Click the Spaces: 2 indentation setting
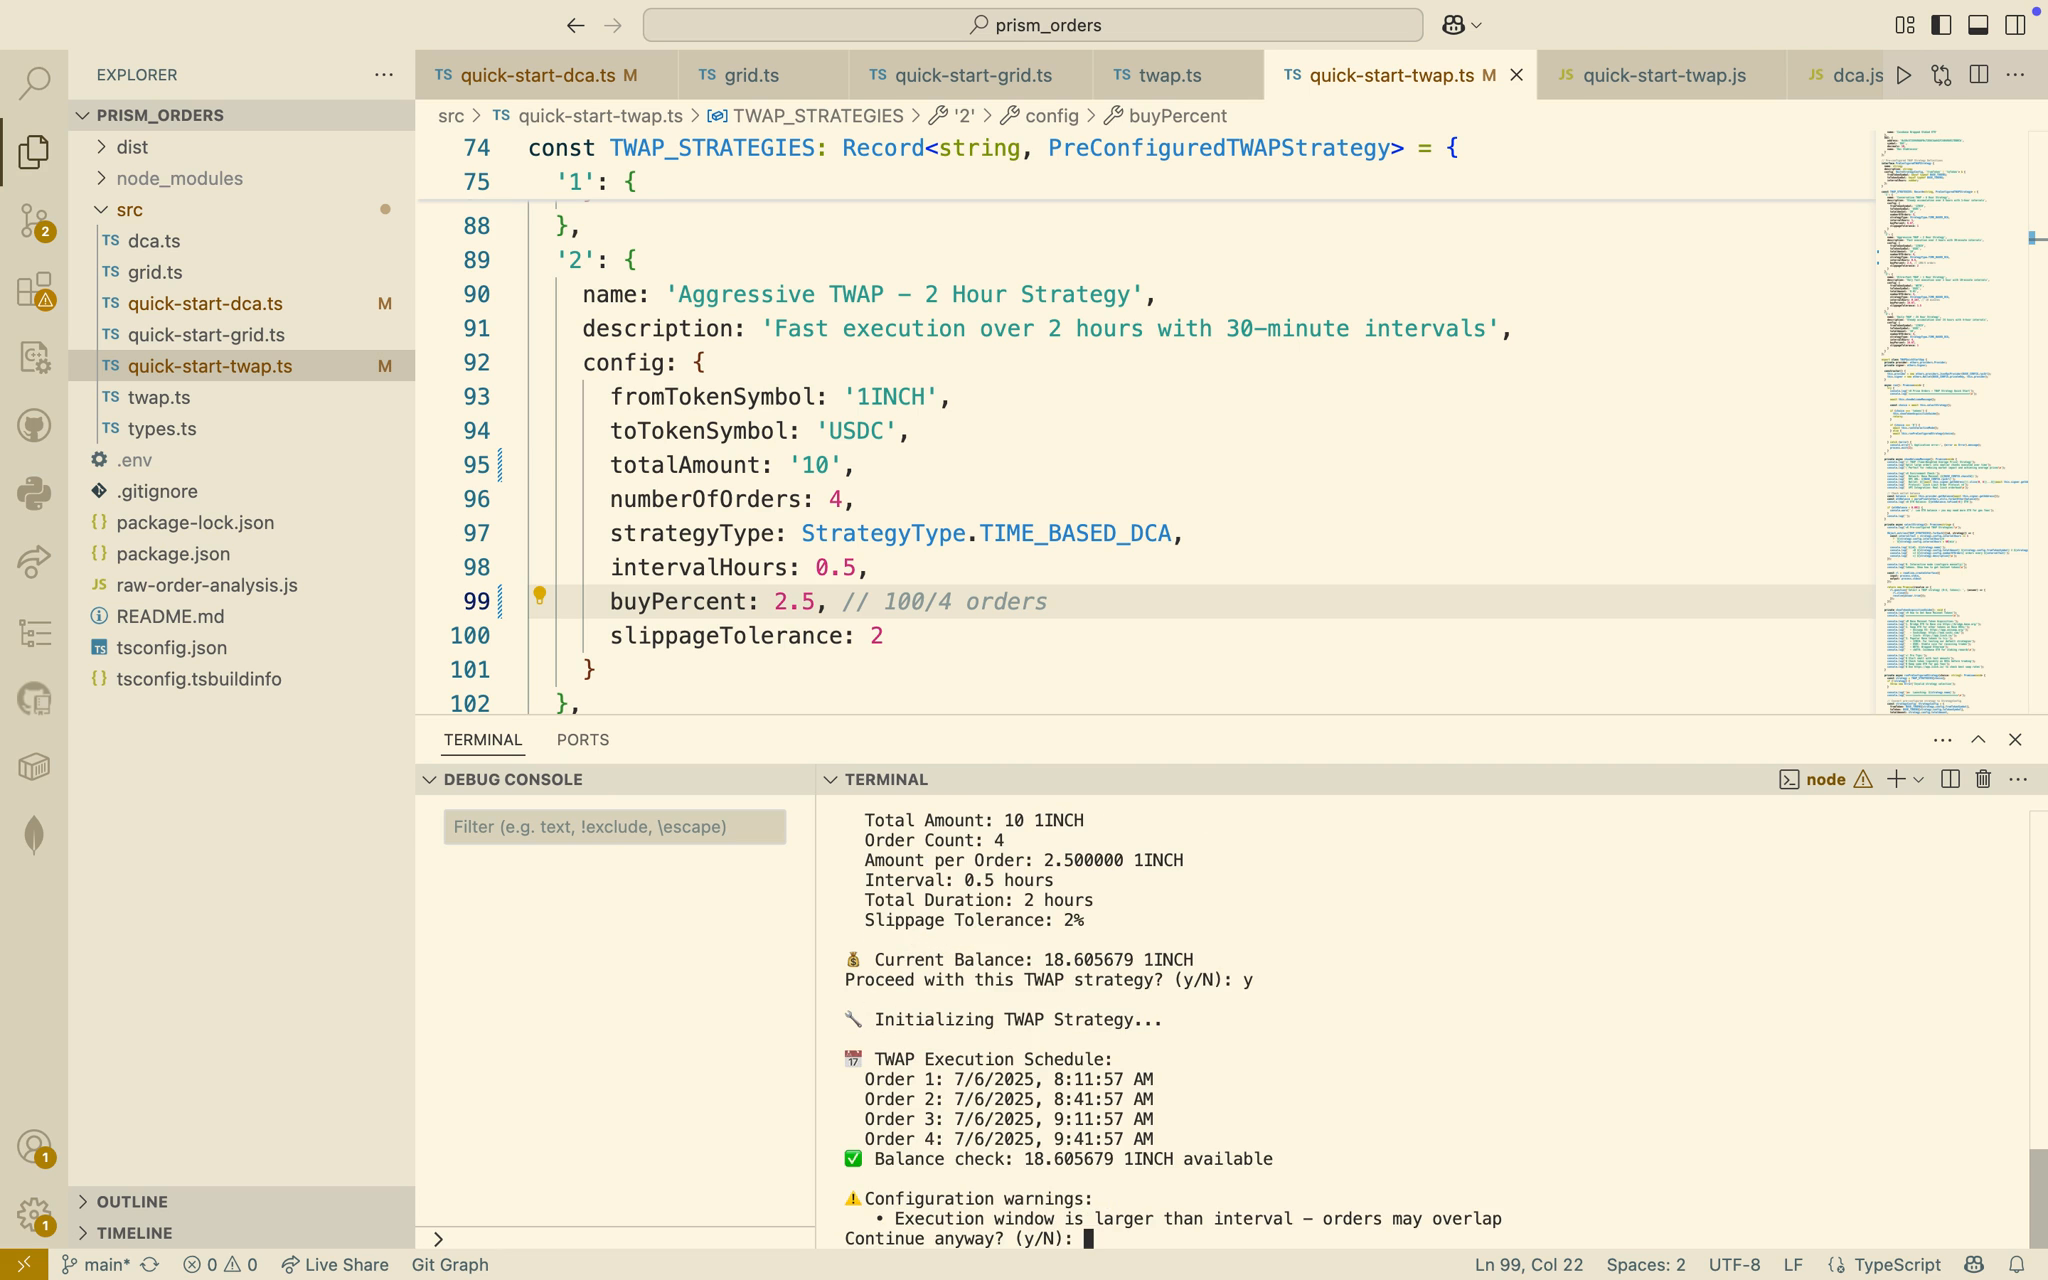 click(1646, 1265)
